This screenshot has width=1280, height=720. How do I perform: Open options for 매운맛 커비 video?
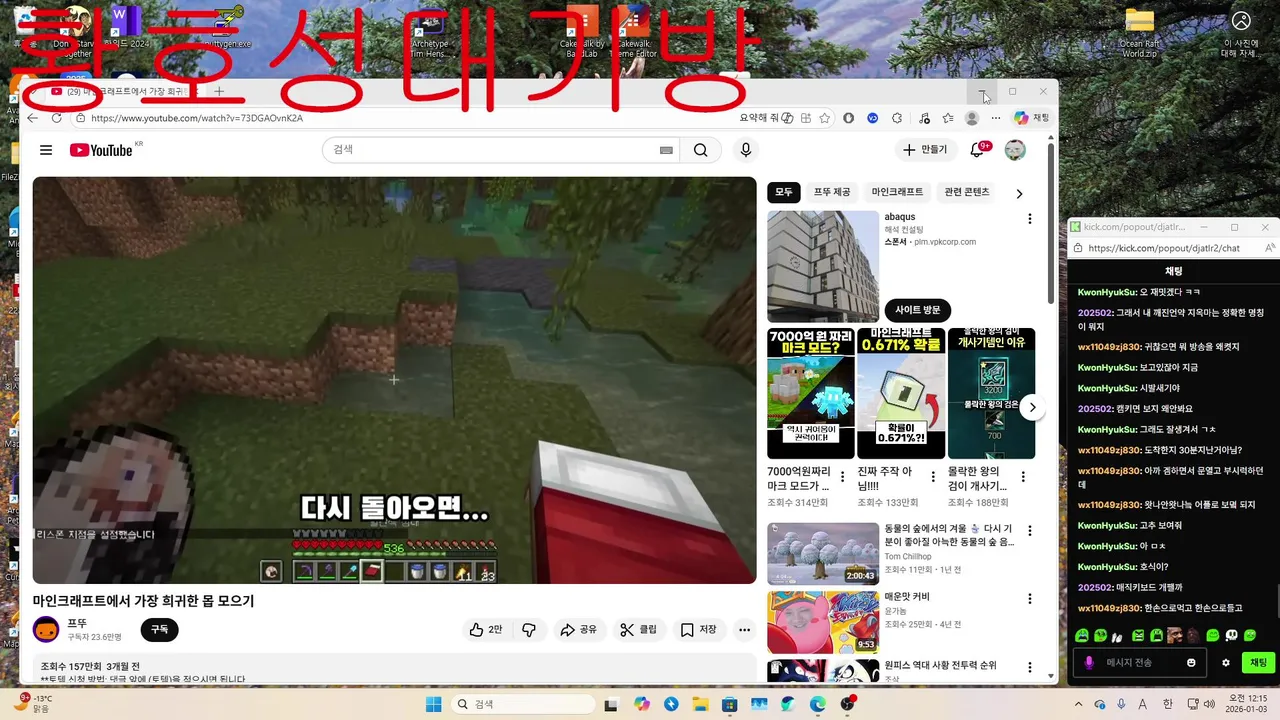(x=1030, y=599)
